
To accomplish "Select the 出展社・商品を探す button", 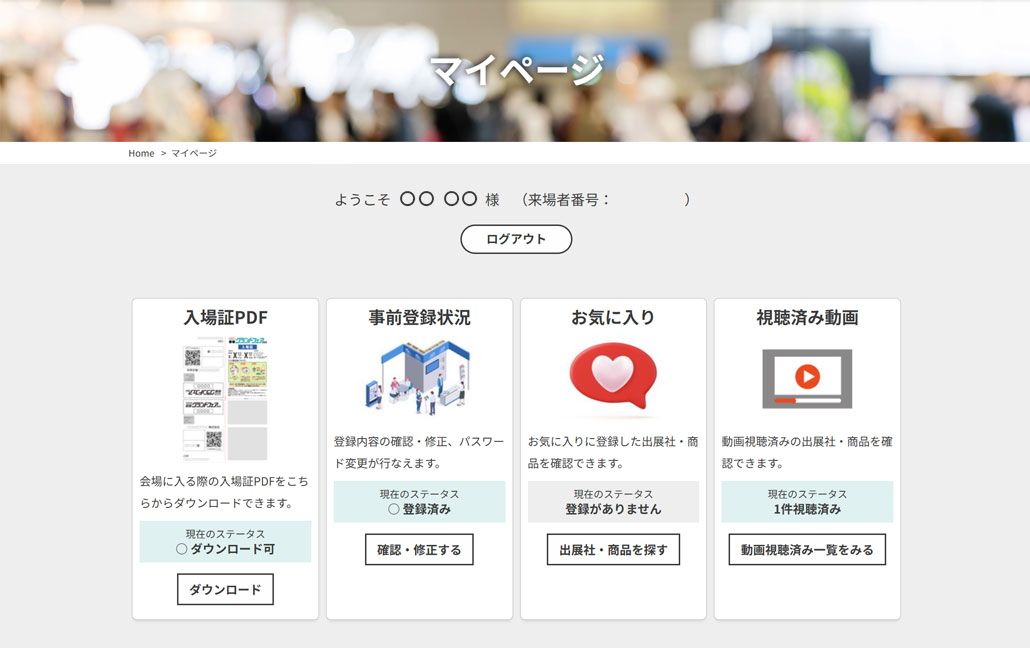I will click(x=613, y=549).
